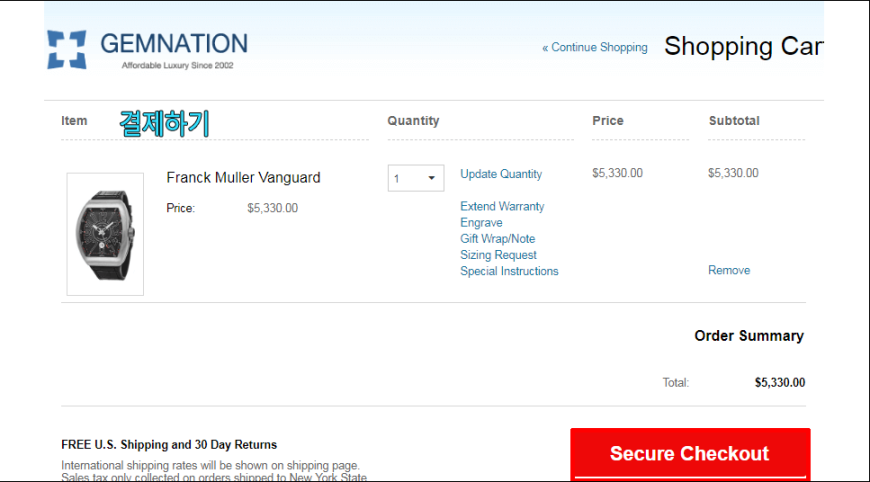Click the Order Summary heading
The image size is (870, 482).
(x=748, y=336)
